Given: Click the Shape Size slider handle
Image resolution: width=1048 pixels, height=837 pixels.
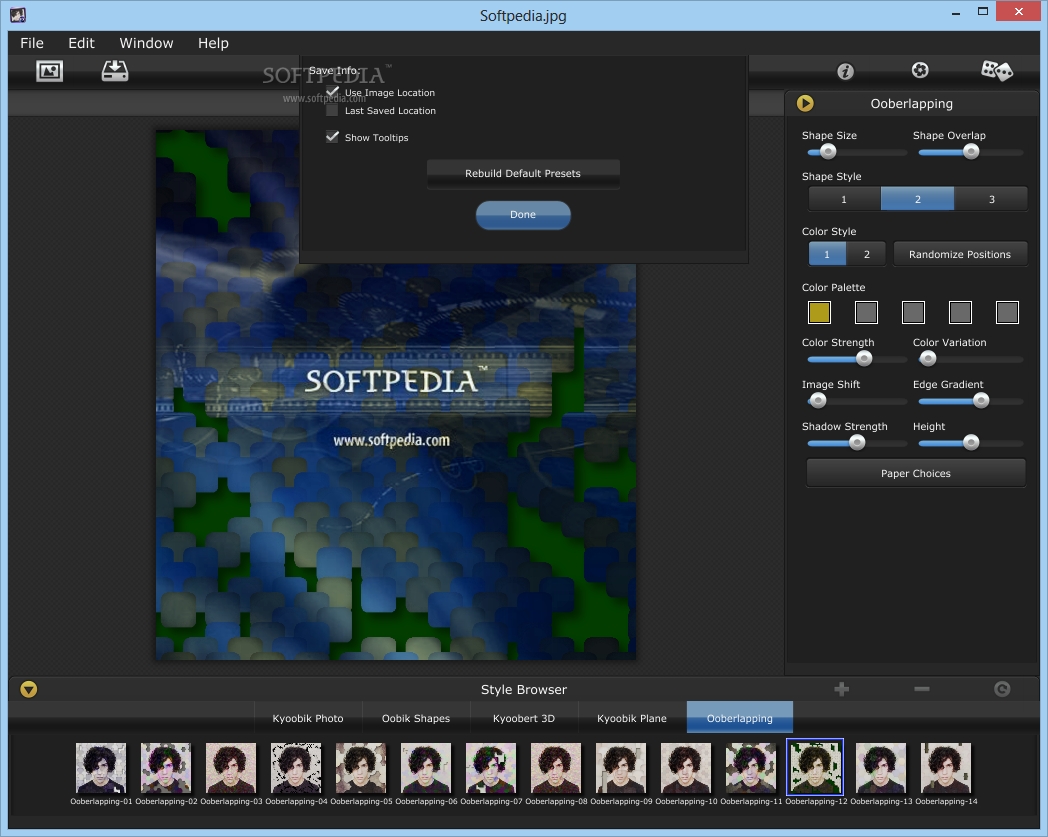Looking at the screenshot, I should pos(828,152).
